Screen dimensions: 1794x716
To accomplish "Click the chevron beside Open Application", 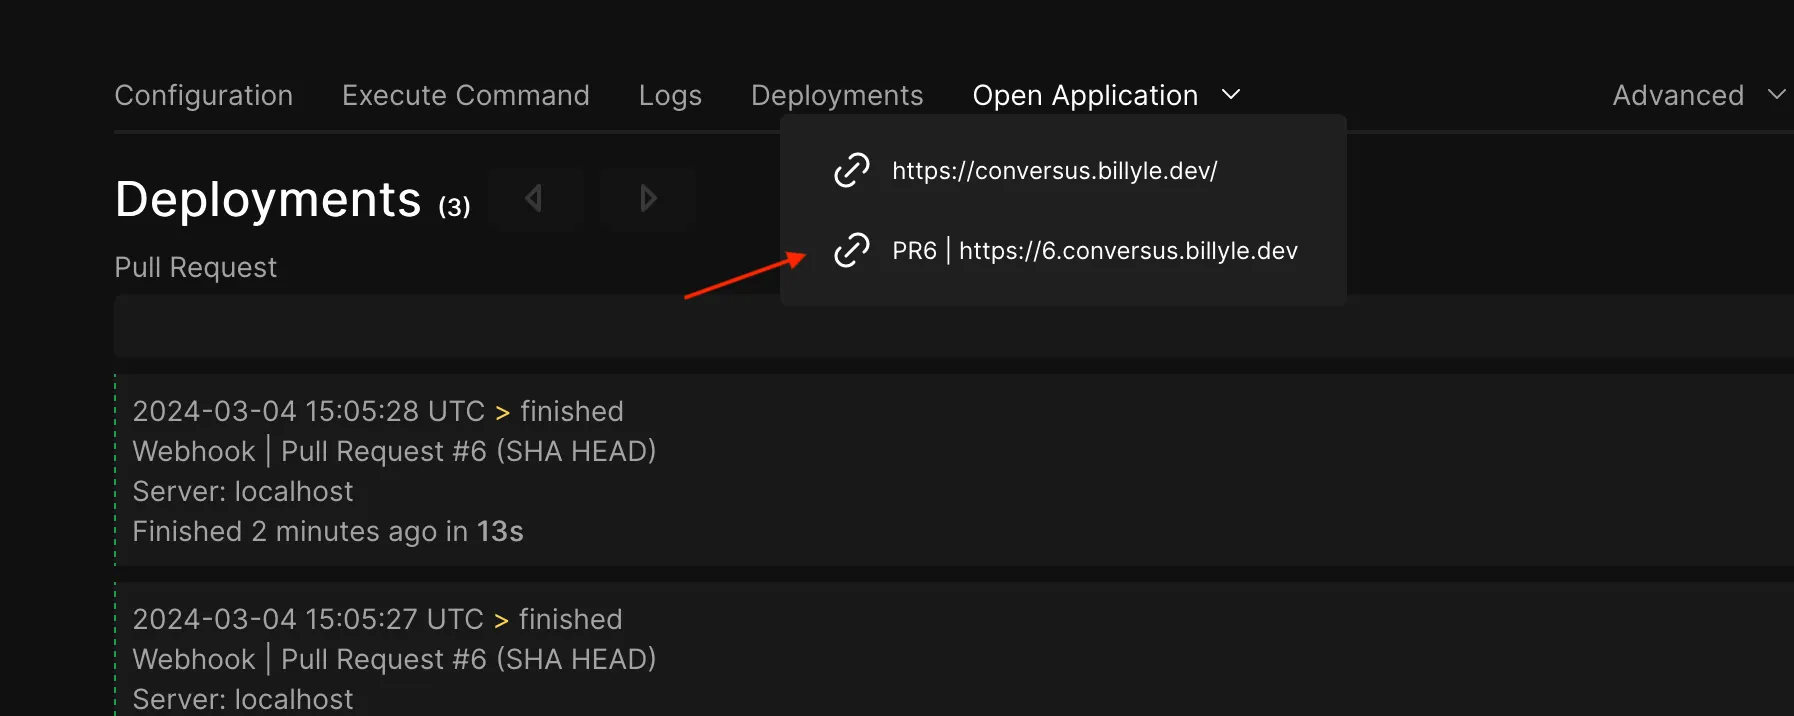I will 1231,94.
